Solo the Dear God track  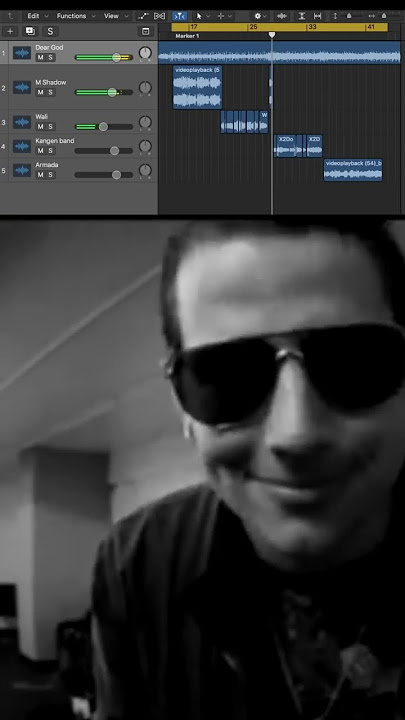(51, 57)
